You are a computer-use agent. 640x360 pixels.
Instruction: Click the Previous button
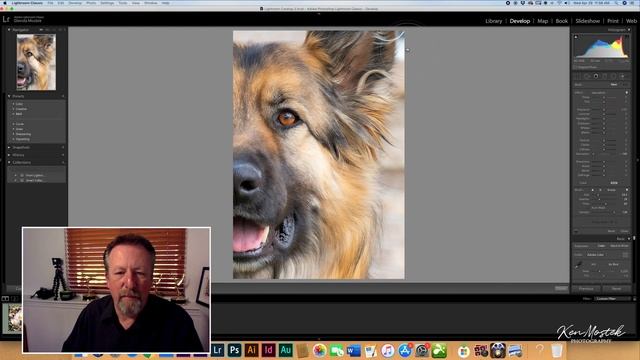pos(586,289)
